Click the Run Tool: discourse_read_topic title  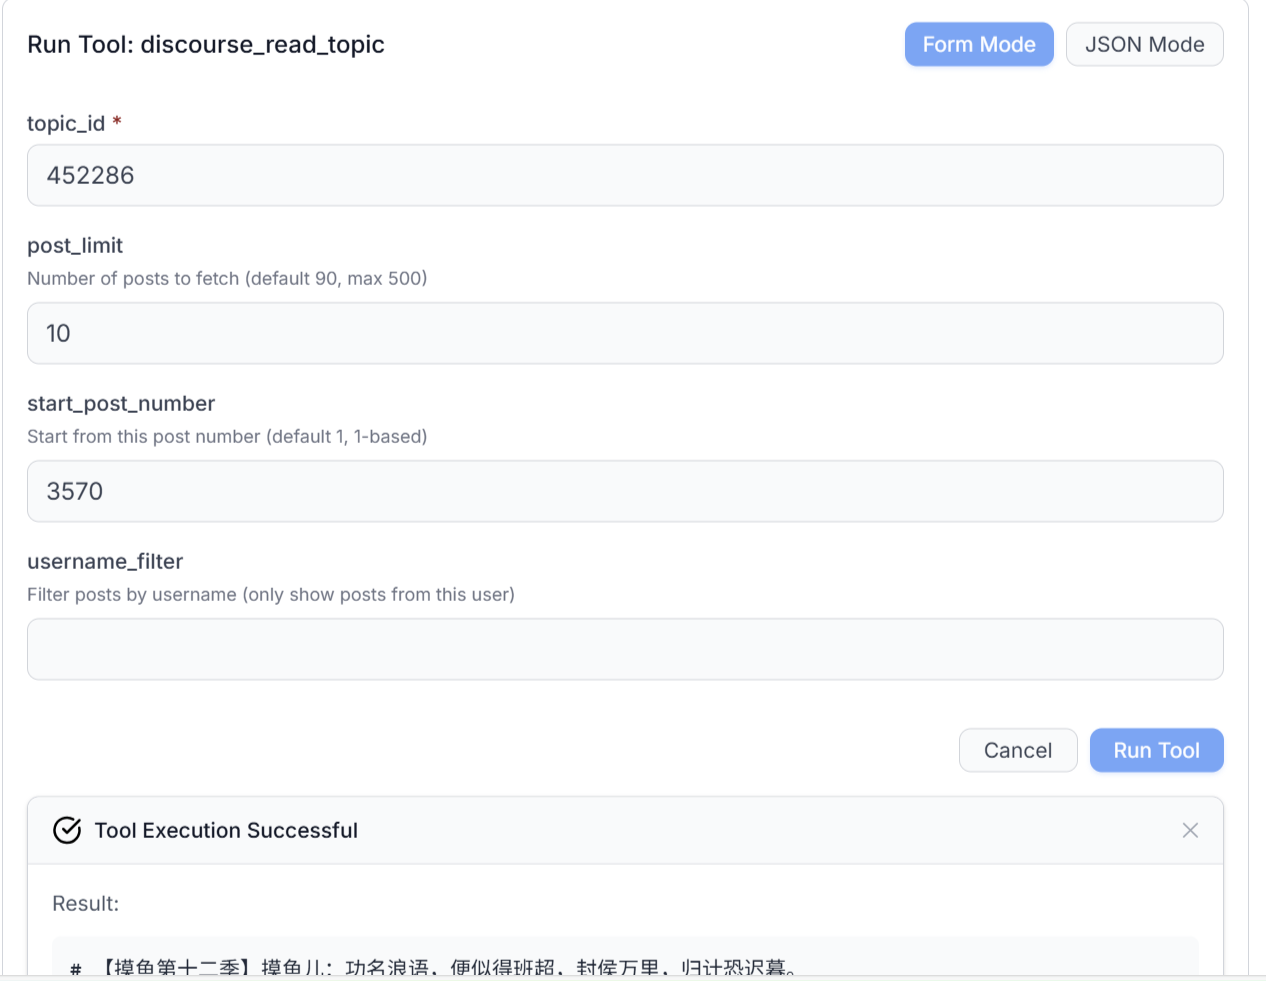click(x=206, y=45)
